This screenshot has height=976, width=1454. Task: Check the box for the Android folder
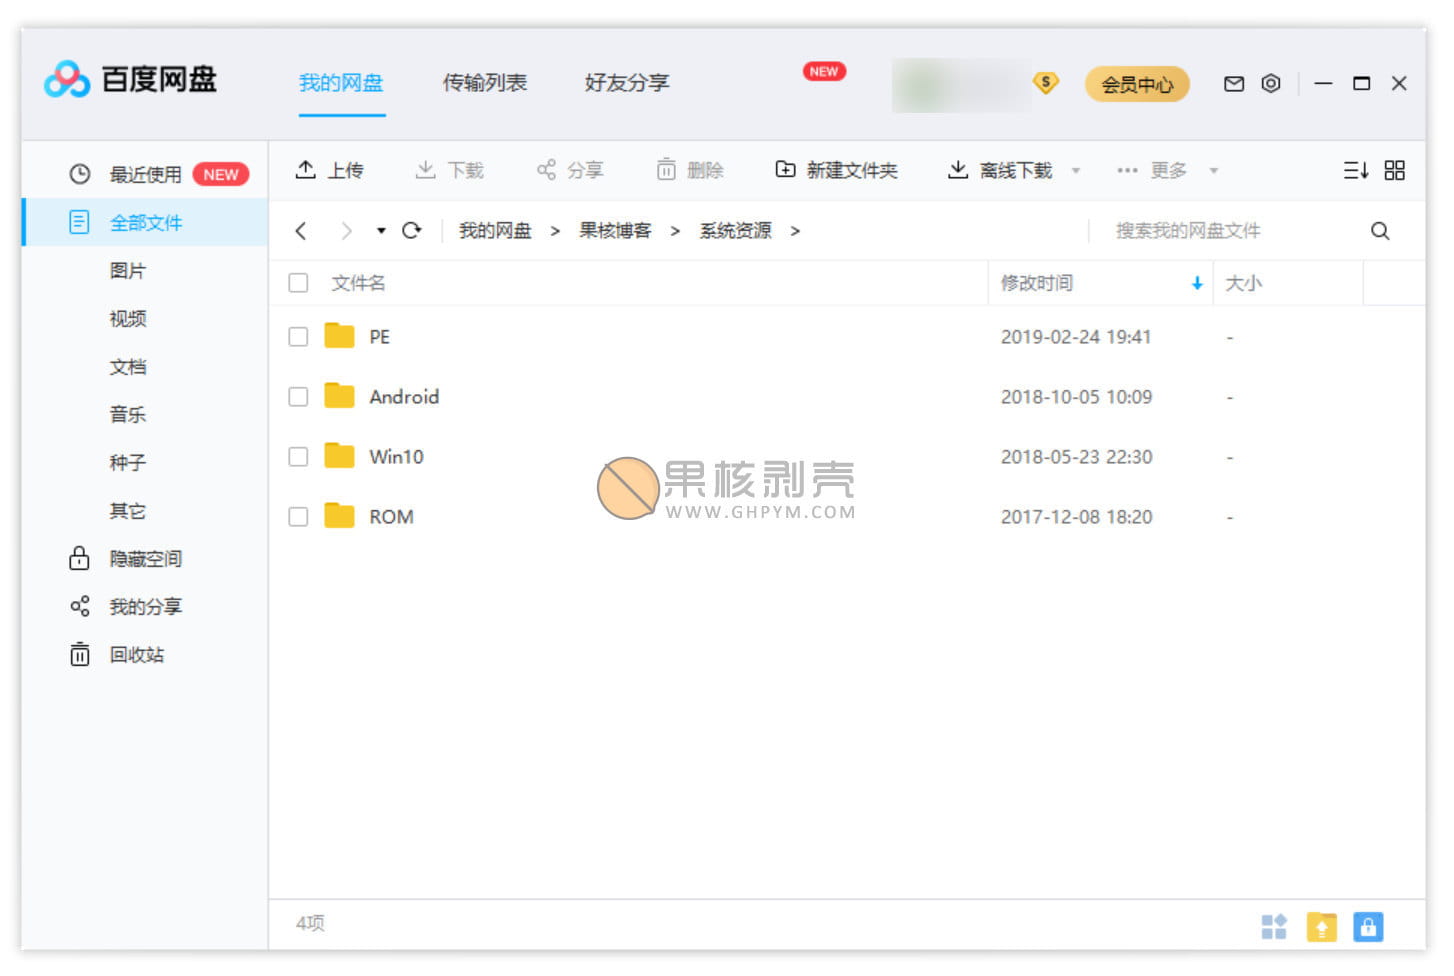click(x=298, y=397)
